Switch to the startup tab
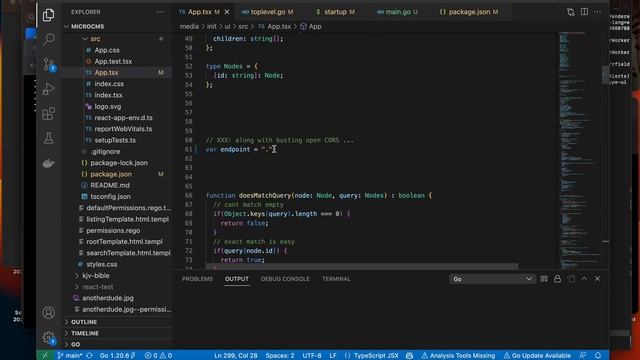The image size is (640, 360). point(335,12)
